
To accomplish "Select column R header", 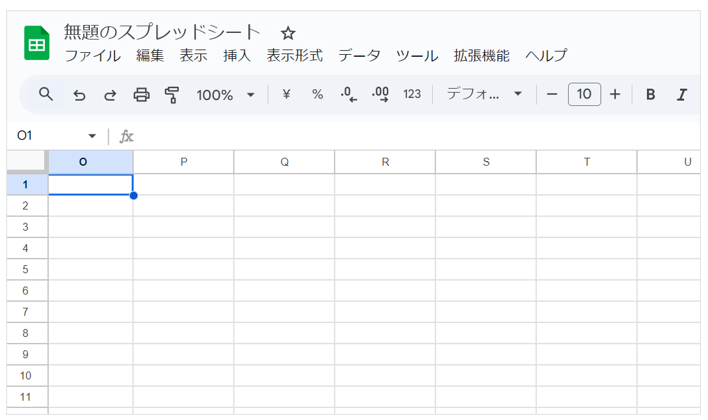I will tap(385, 162).
